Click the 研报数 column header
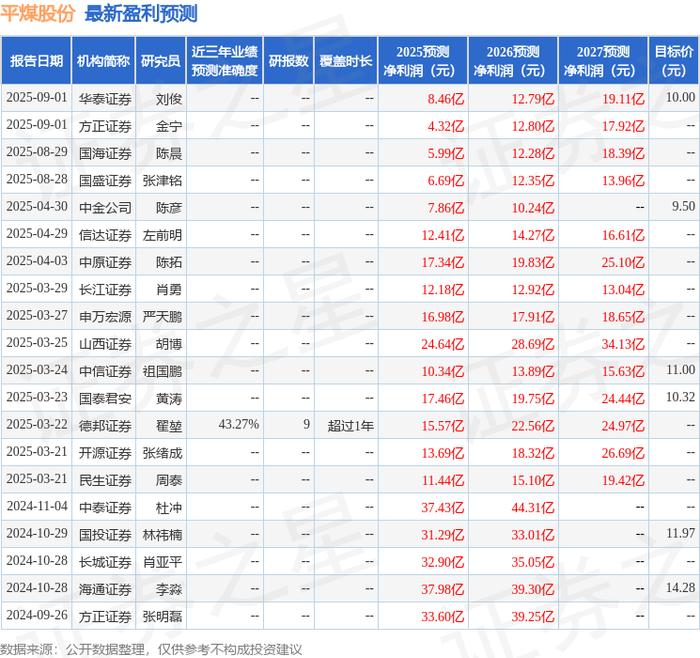The width and height of the screenshot is (700, 658). coord(288,61)
